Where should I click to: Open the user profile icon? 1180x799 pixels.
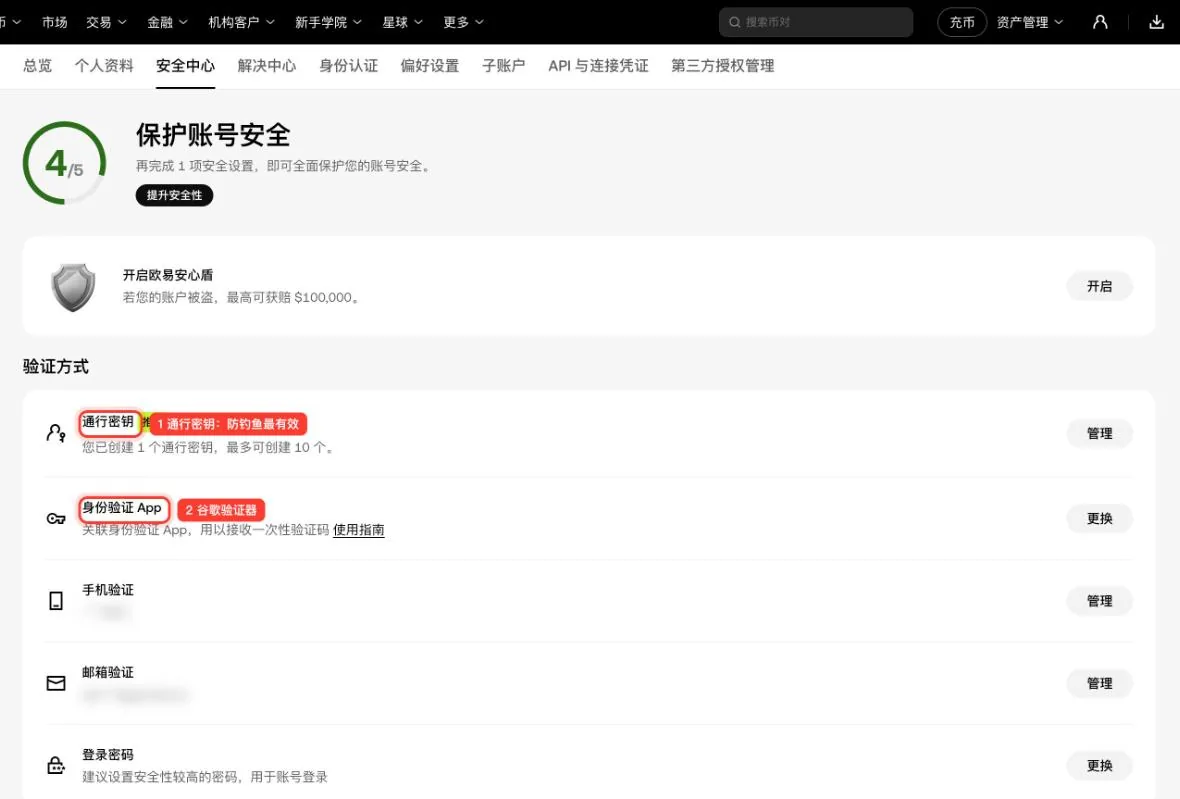[1099, 22]
